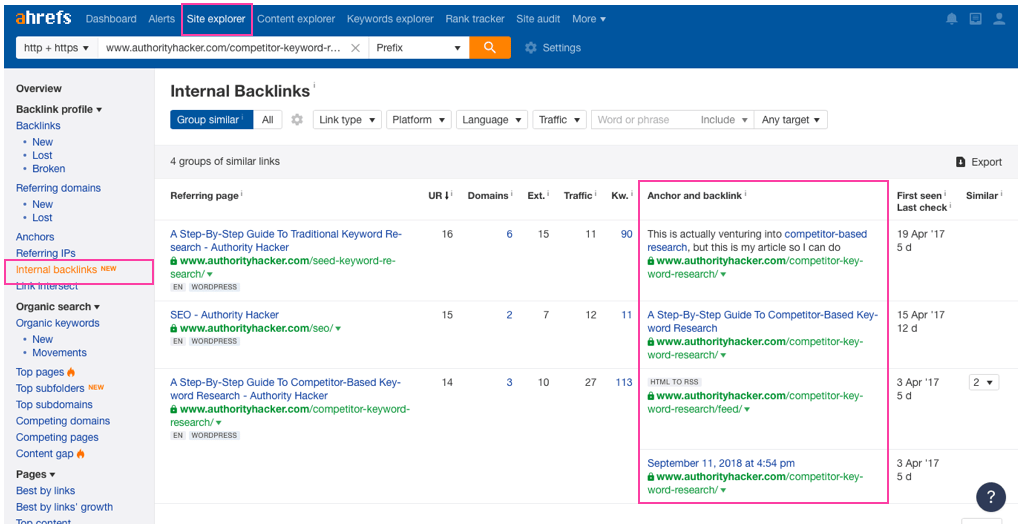Enable the Group similar toggle

point(210,120)
